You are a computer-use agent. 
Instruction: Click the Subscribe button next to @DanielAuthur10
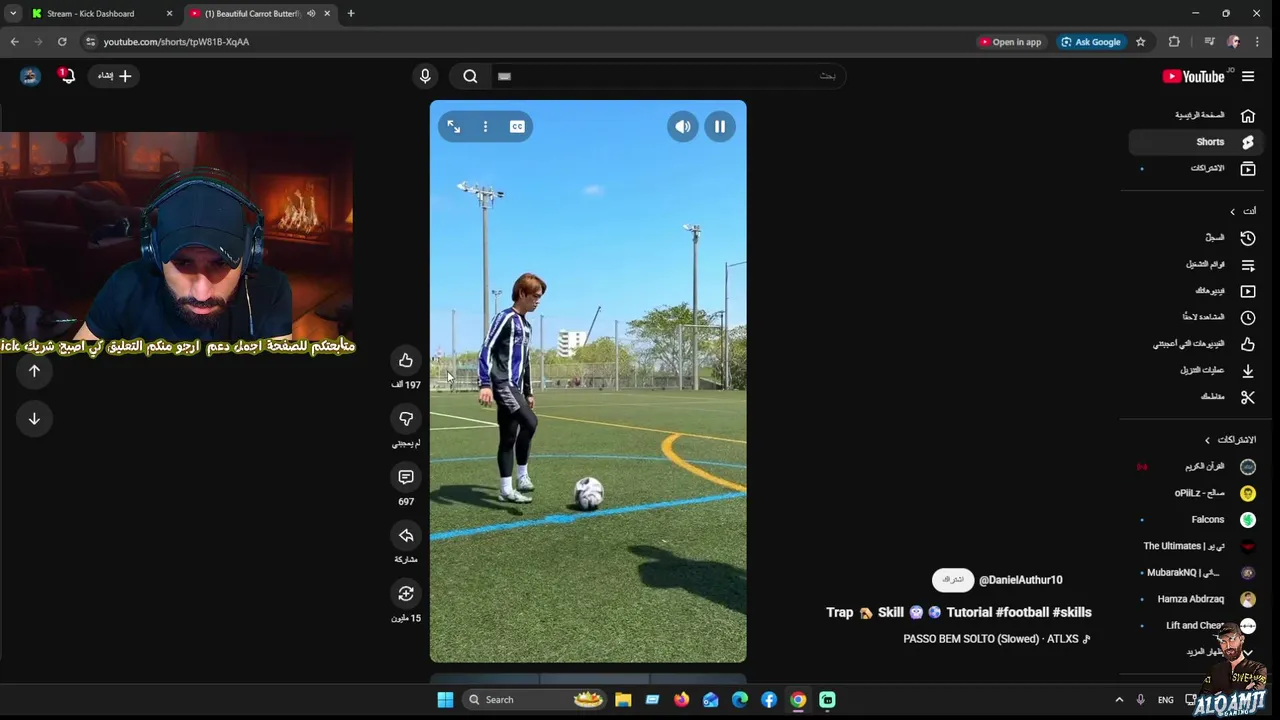click(953, 580)
